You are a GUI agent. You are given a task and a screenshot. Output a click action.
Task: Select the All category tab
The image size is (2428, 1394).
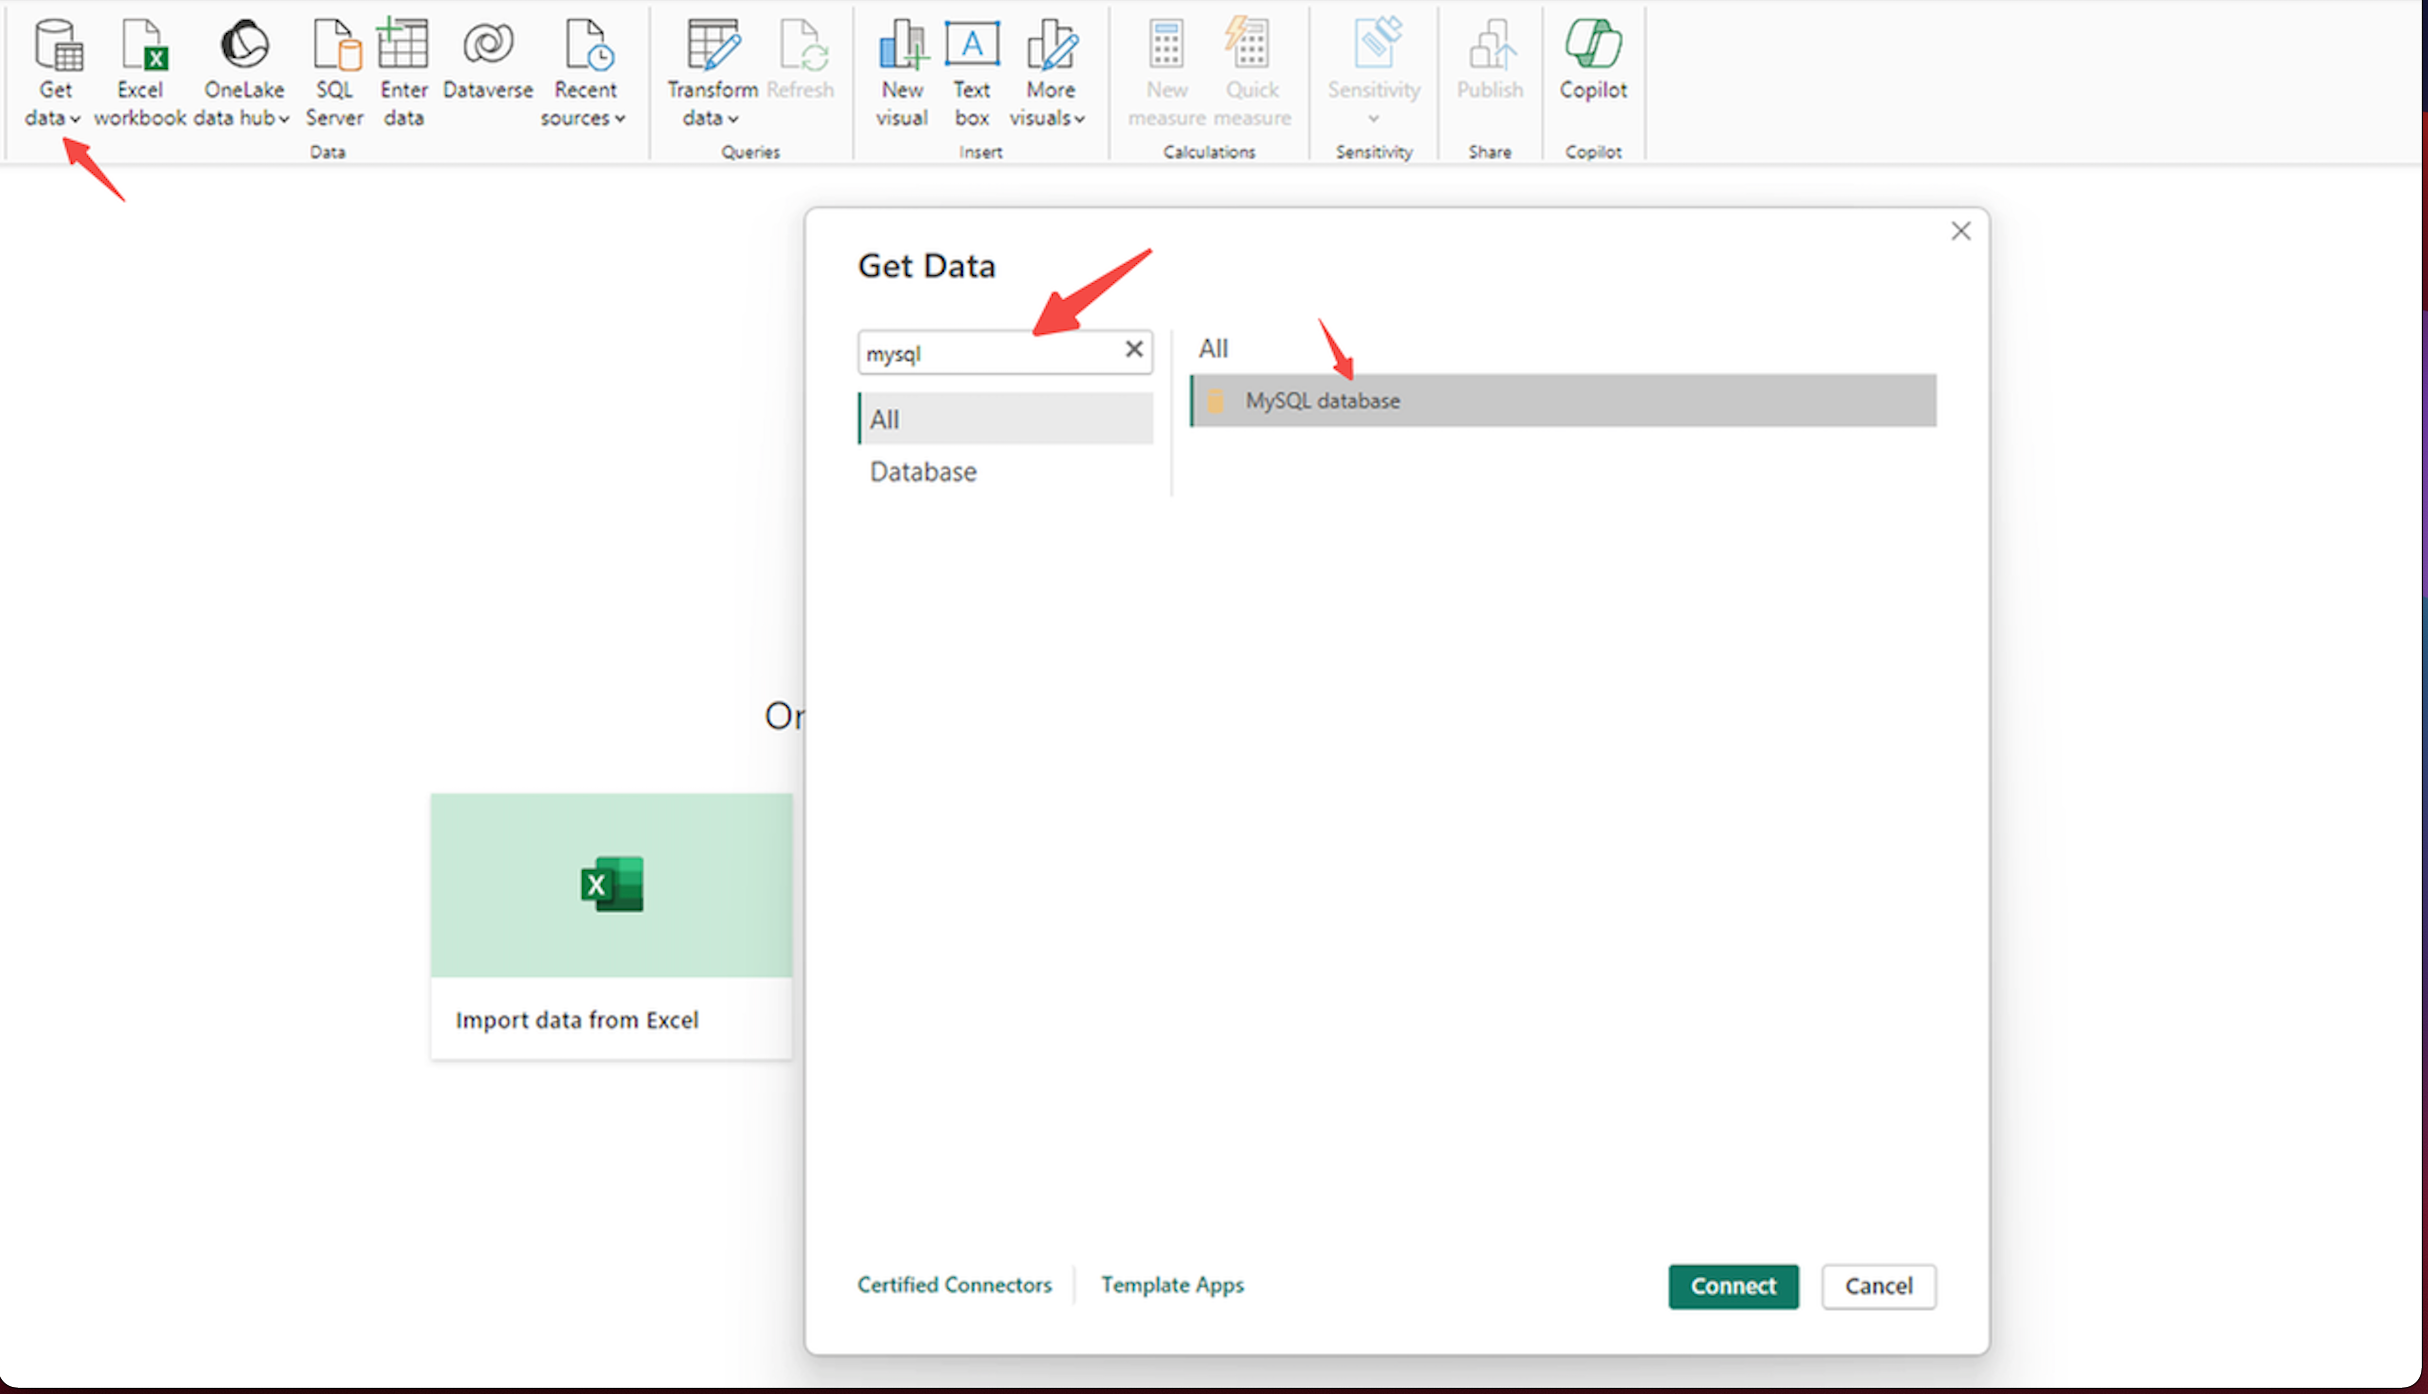(1005, 419)
